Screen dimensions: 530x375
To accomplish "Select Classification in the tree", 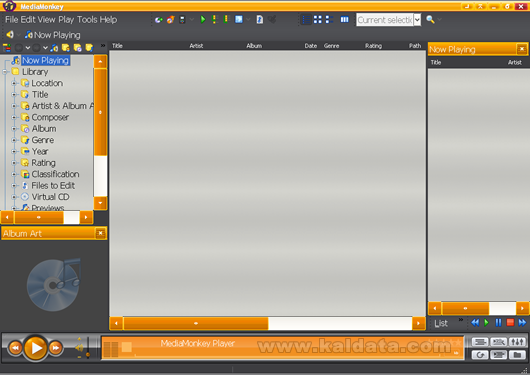I will (55, 174).
